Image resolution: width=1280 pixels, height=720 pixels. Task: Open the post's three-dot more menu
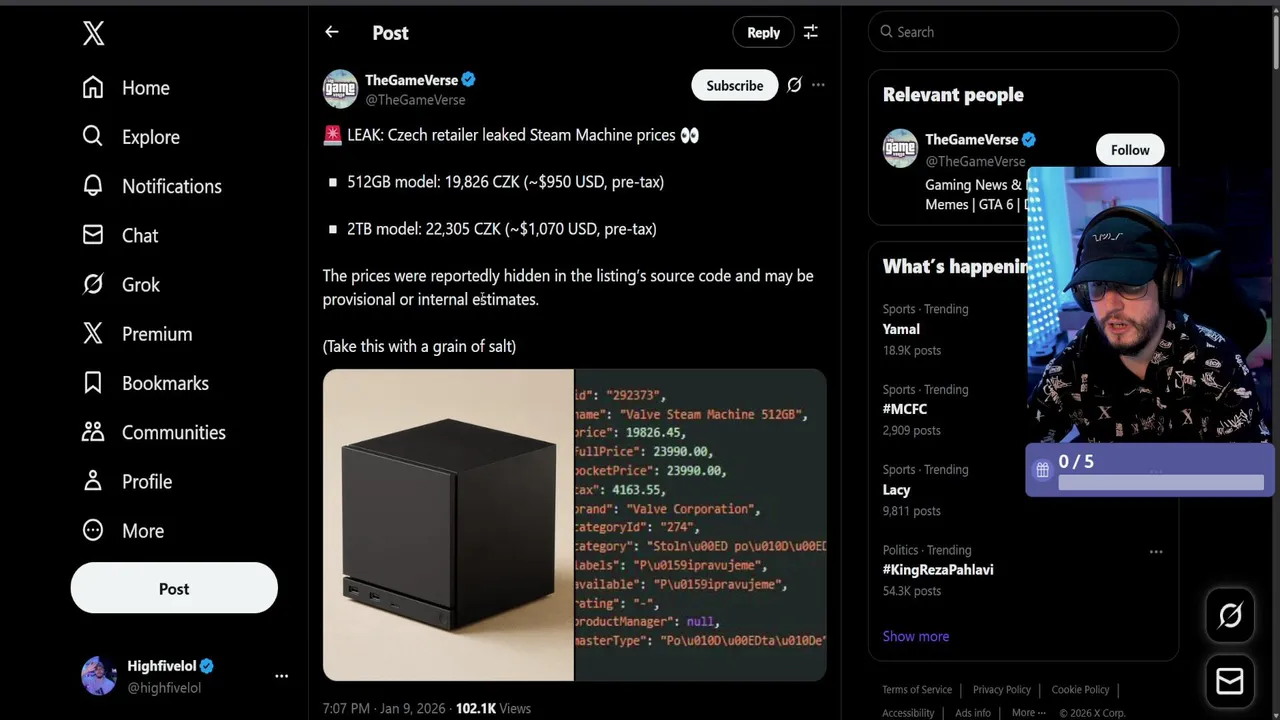coord(818,85)
